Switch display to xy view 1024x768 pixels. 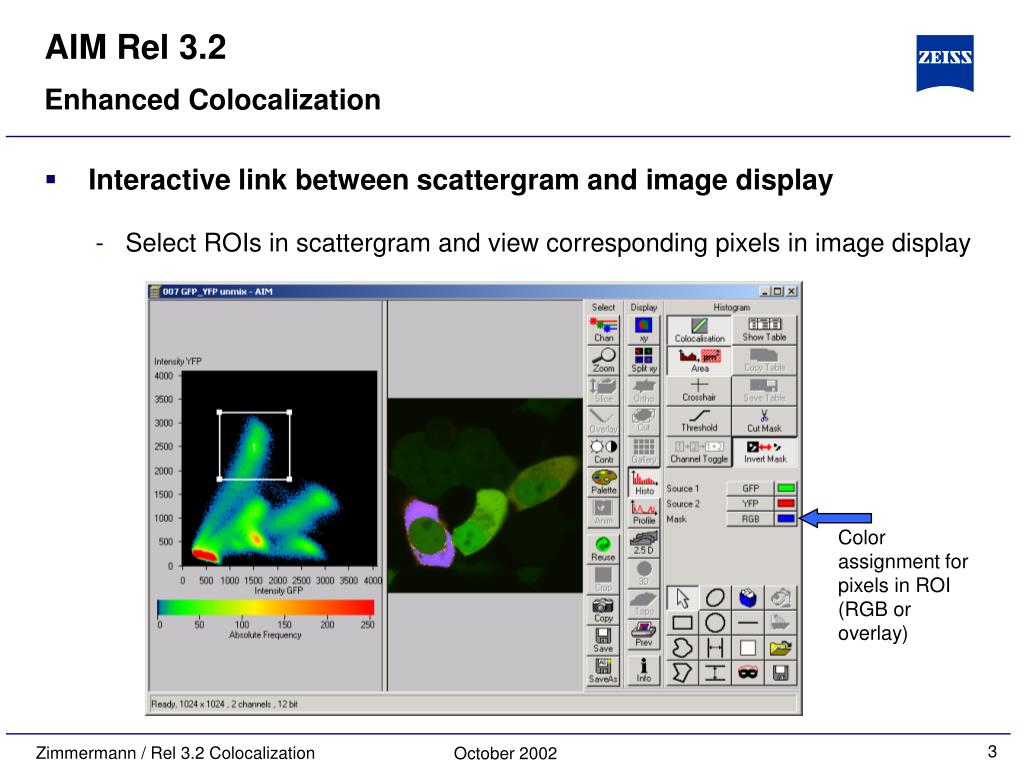click(x=644, y=330)
